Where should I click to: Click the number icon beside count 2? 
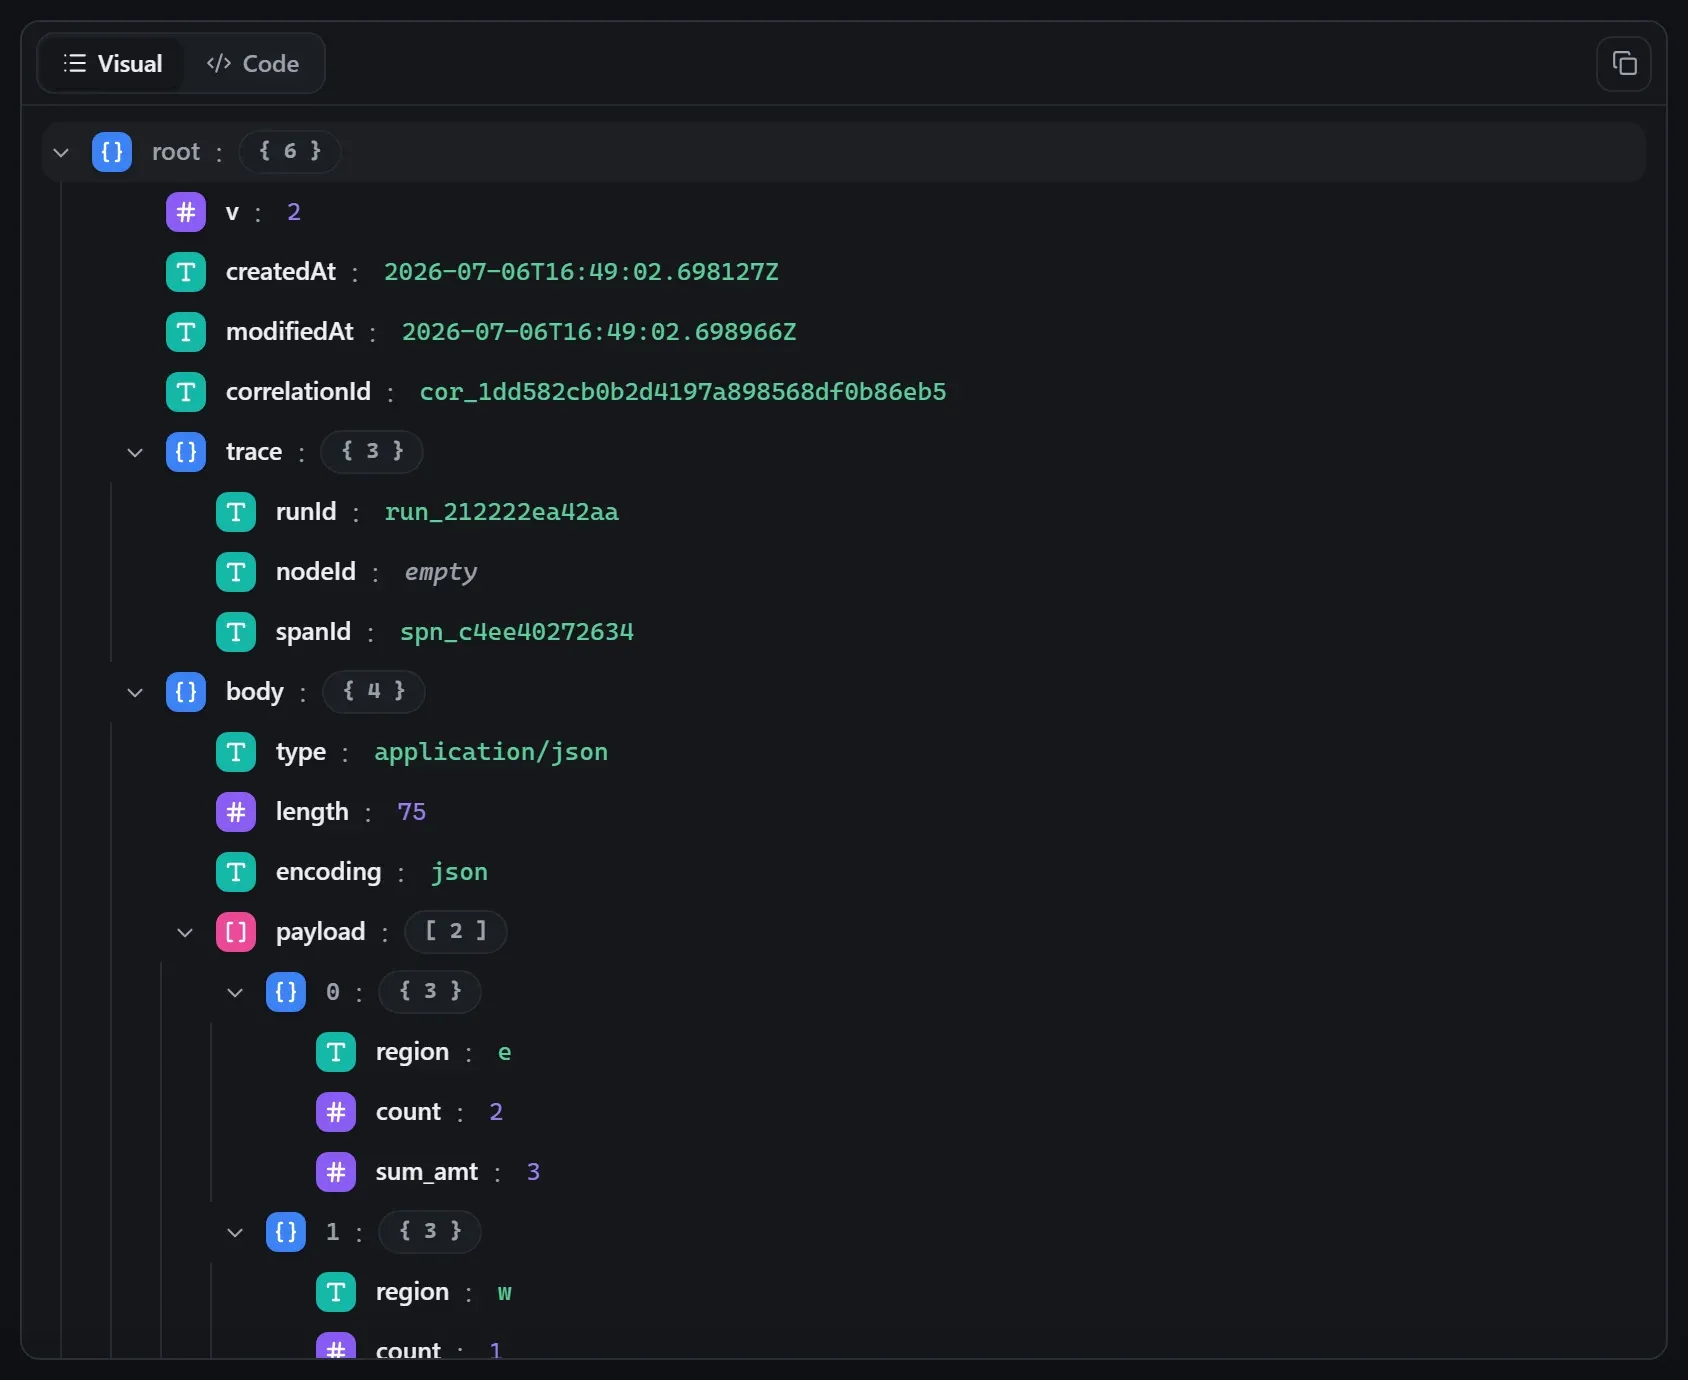tap(336, 1112)
